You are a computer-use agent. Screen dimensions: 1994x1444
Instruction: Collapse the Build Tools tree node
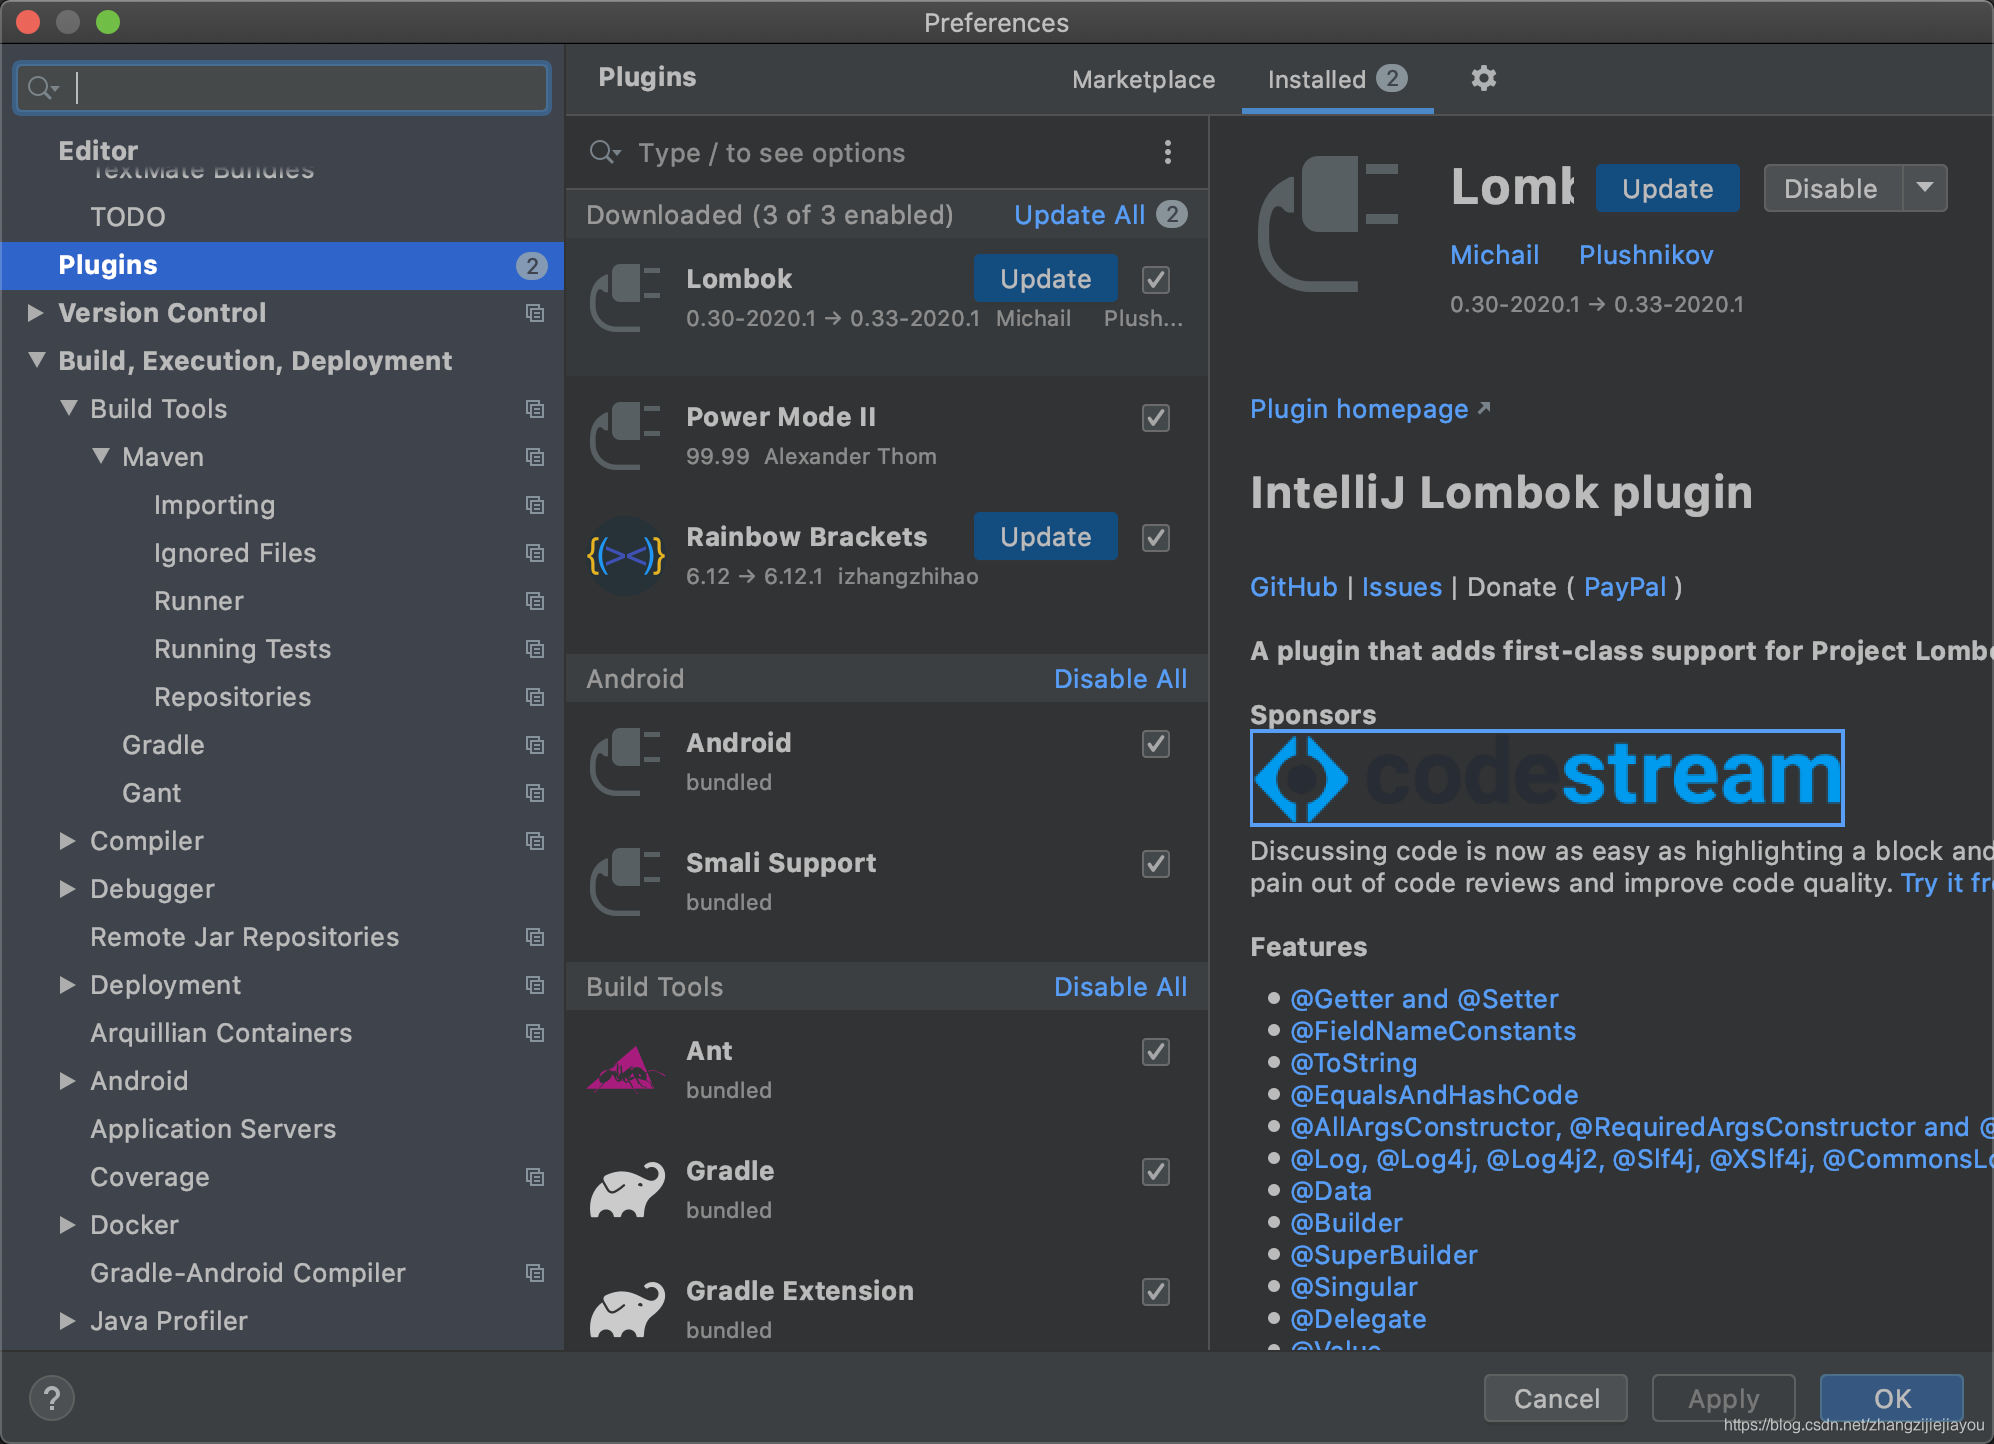point(68,408)
